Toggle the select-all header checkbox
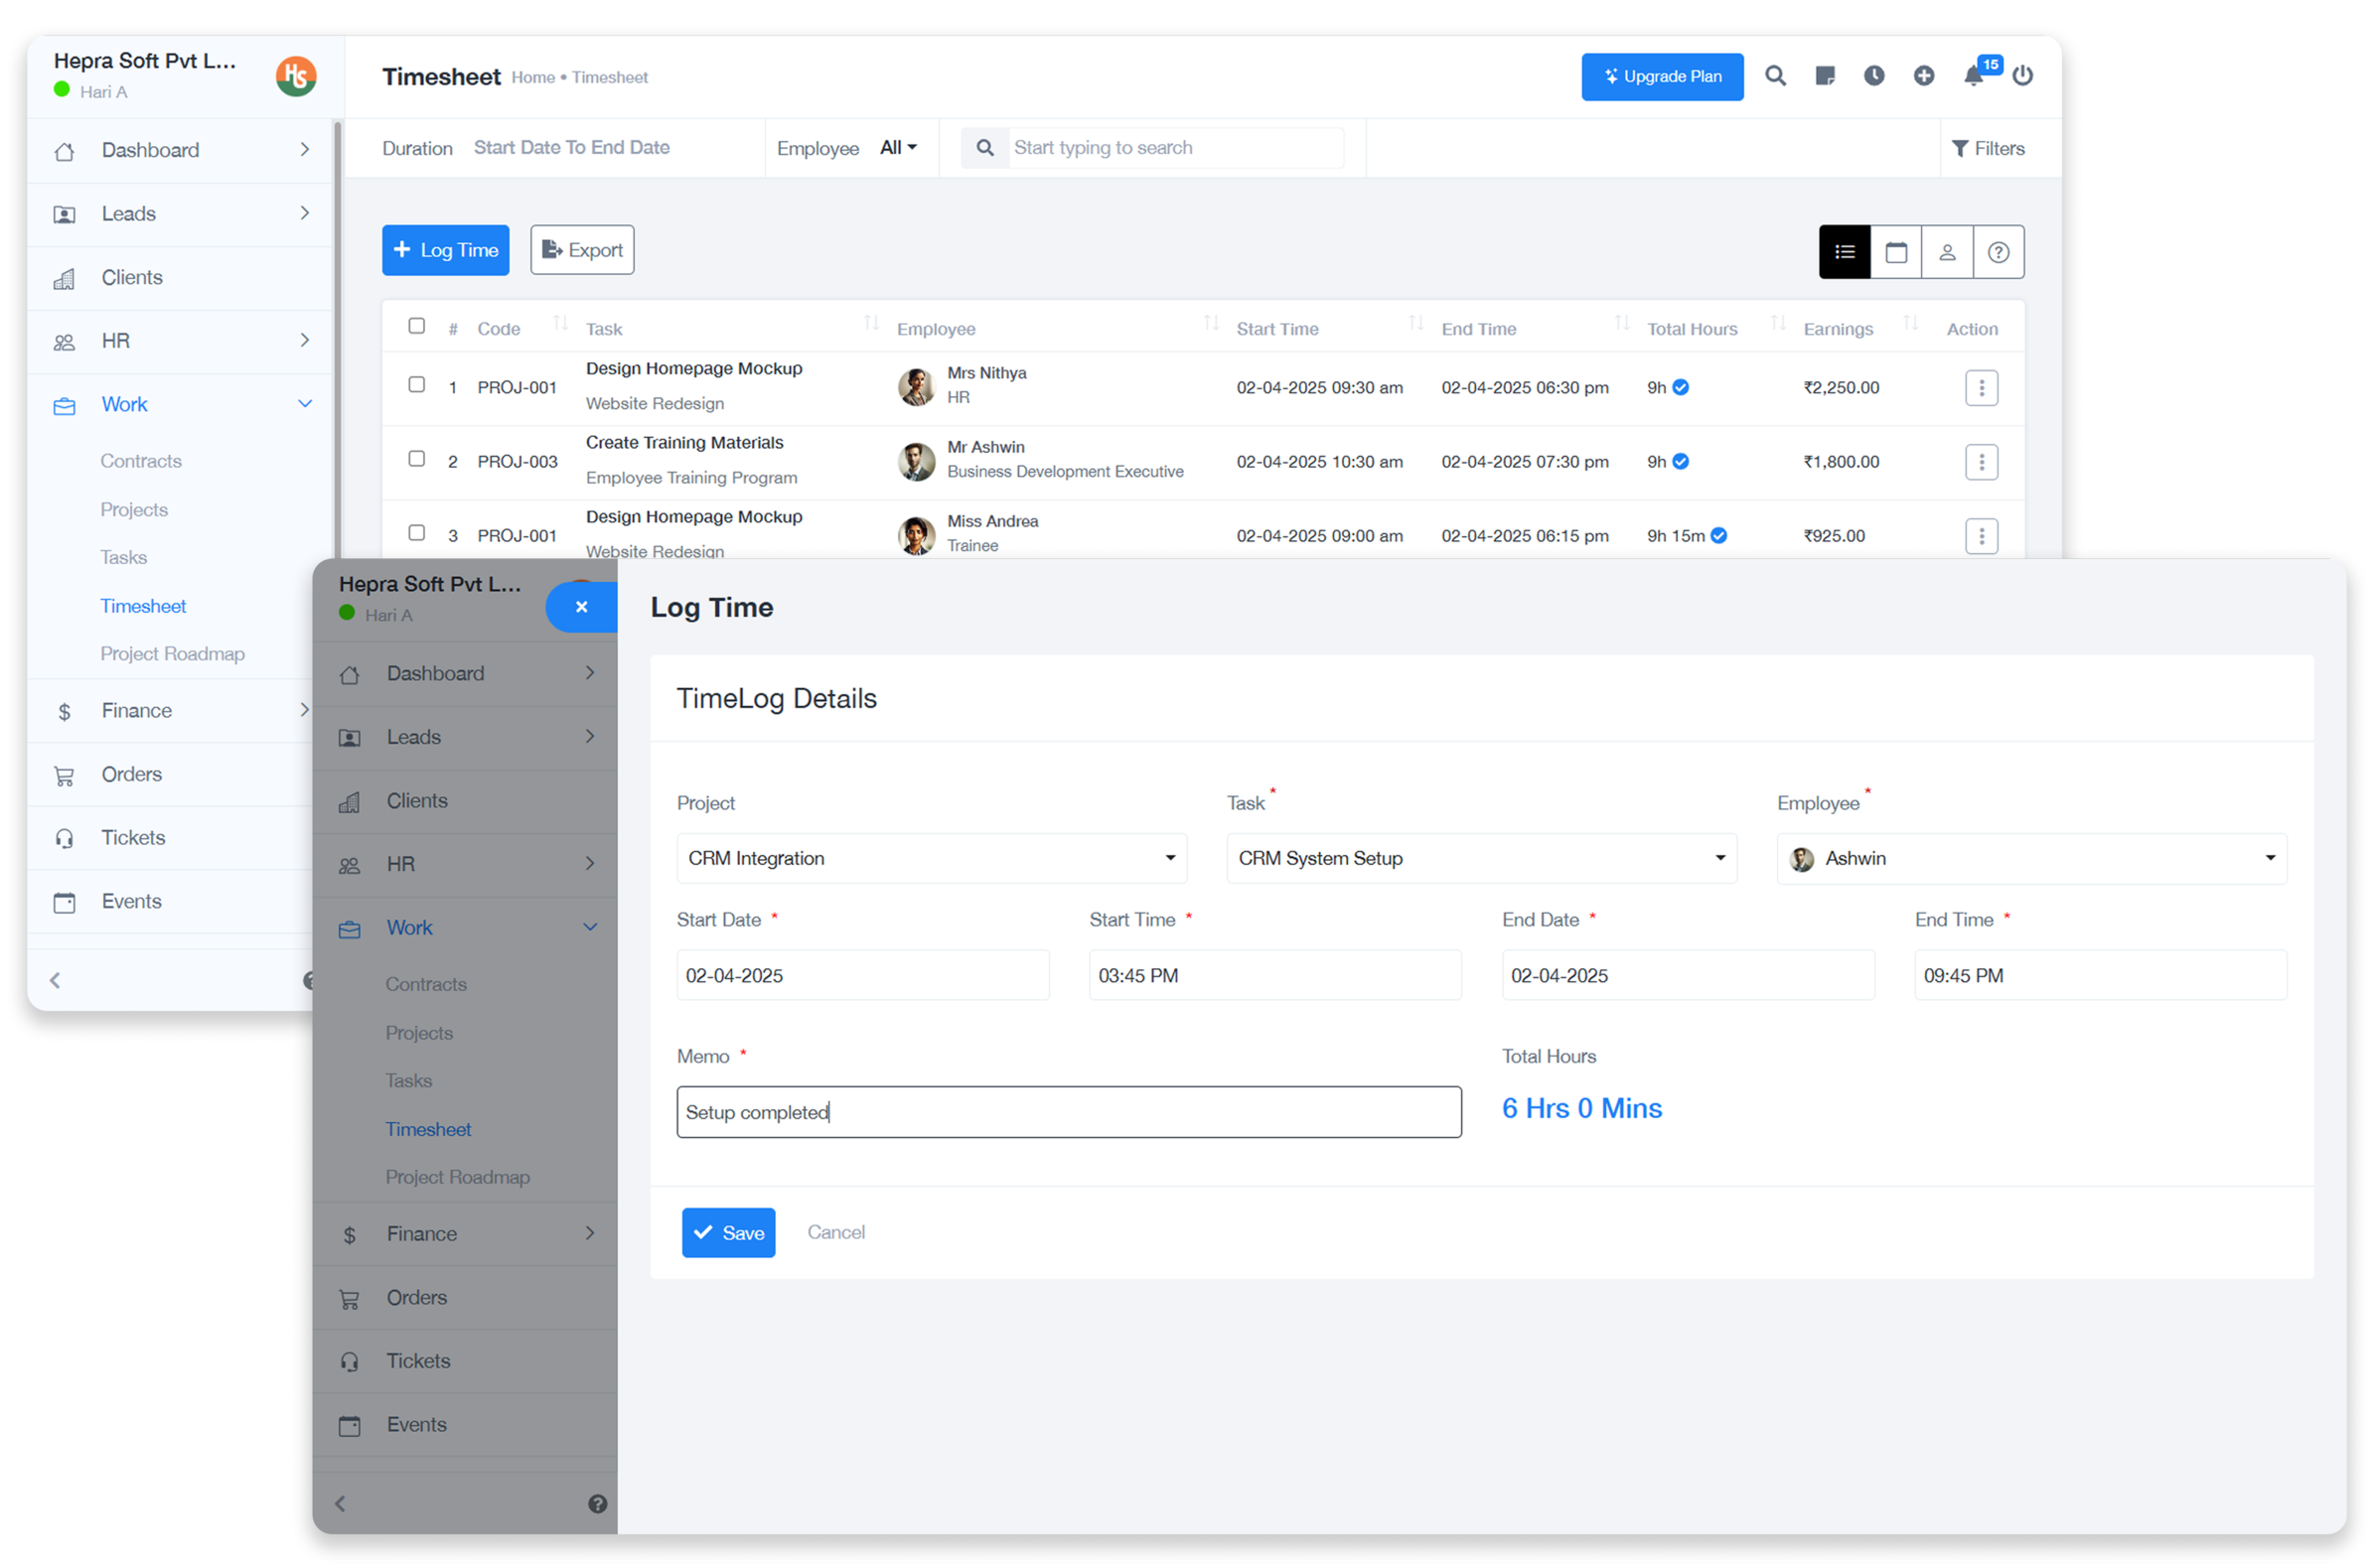Viewport: 2374px width, 1568px height. 417,326
